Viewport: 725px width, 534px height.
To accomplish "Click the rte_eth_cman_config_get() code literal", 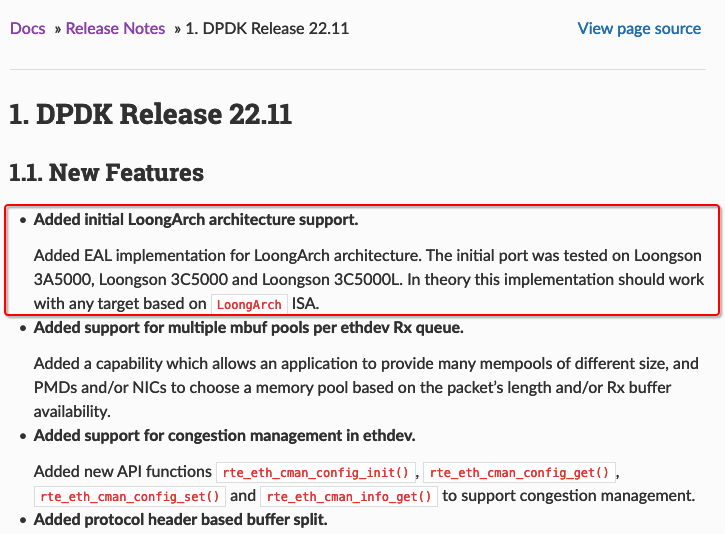I will (x=522, y=472).
